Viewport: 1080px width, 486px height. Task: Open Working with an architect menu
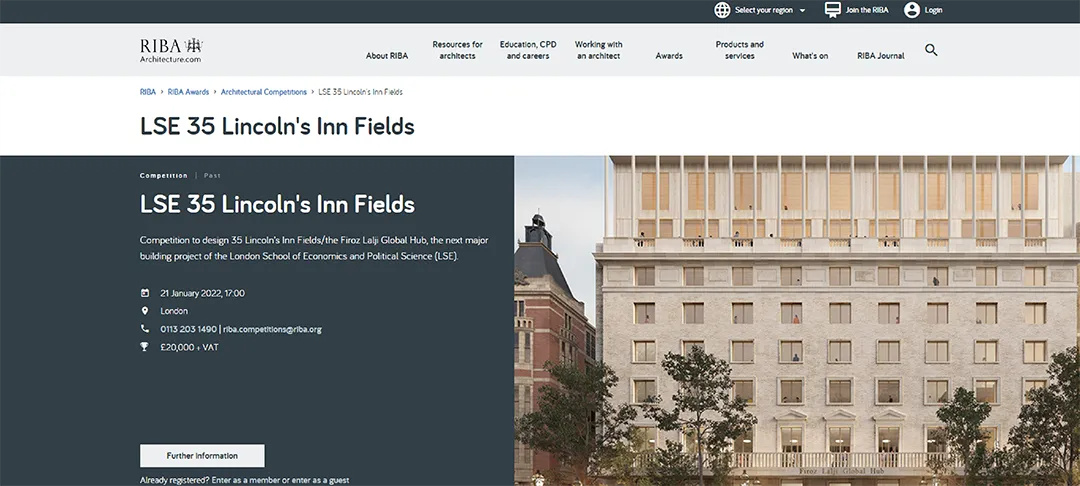click(x=599, y=50)
